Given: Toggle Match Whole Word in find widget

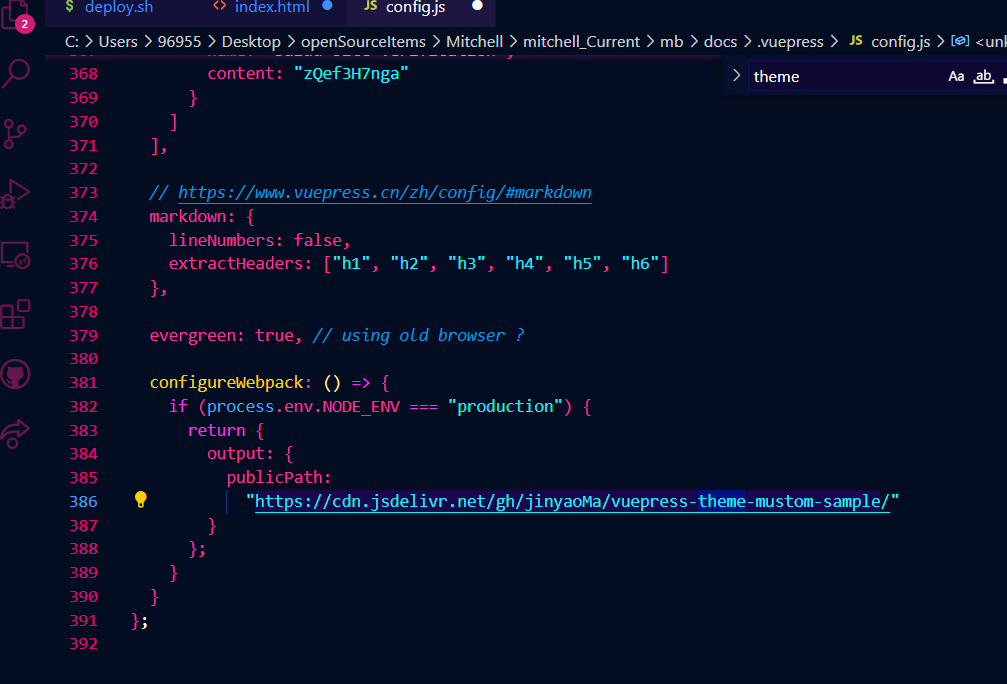Looking at the screenshot, I should [x=984, y=77].
